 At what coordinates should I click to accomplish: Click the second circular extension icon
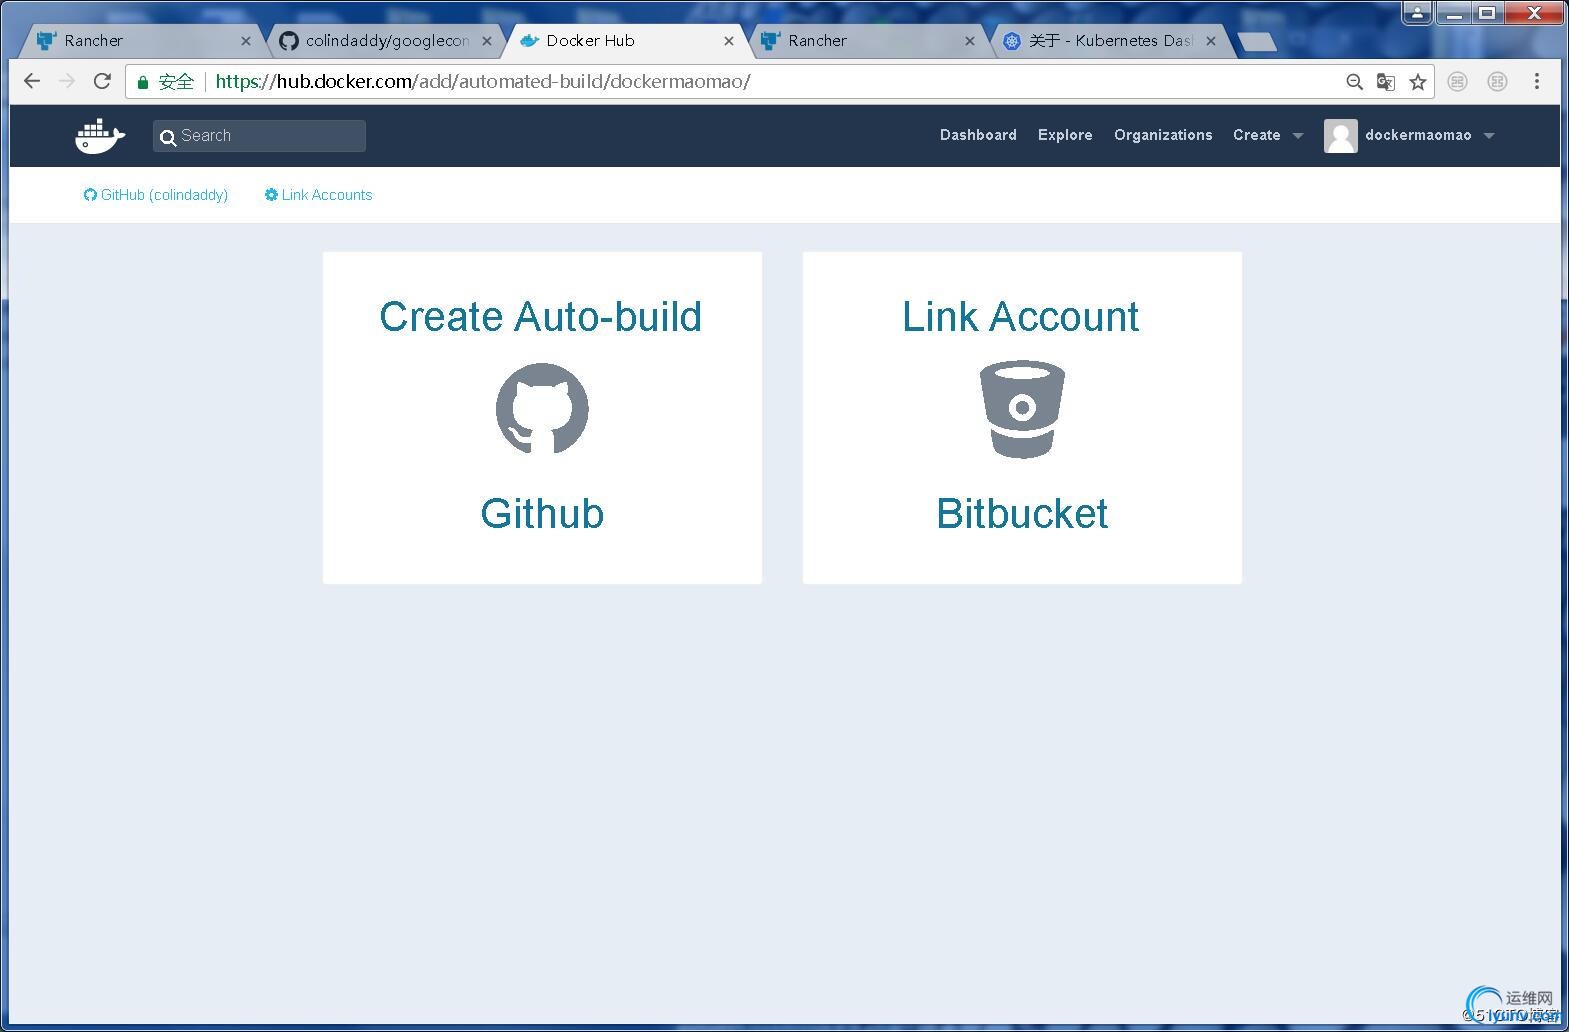click(x=1497, y=82)
